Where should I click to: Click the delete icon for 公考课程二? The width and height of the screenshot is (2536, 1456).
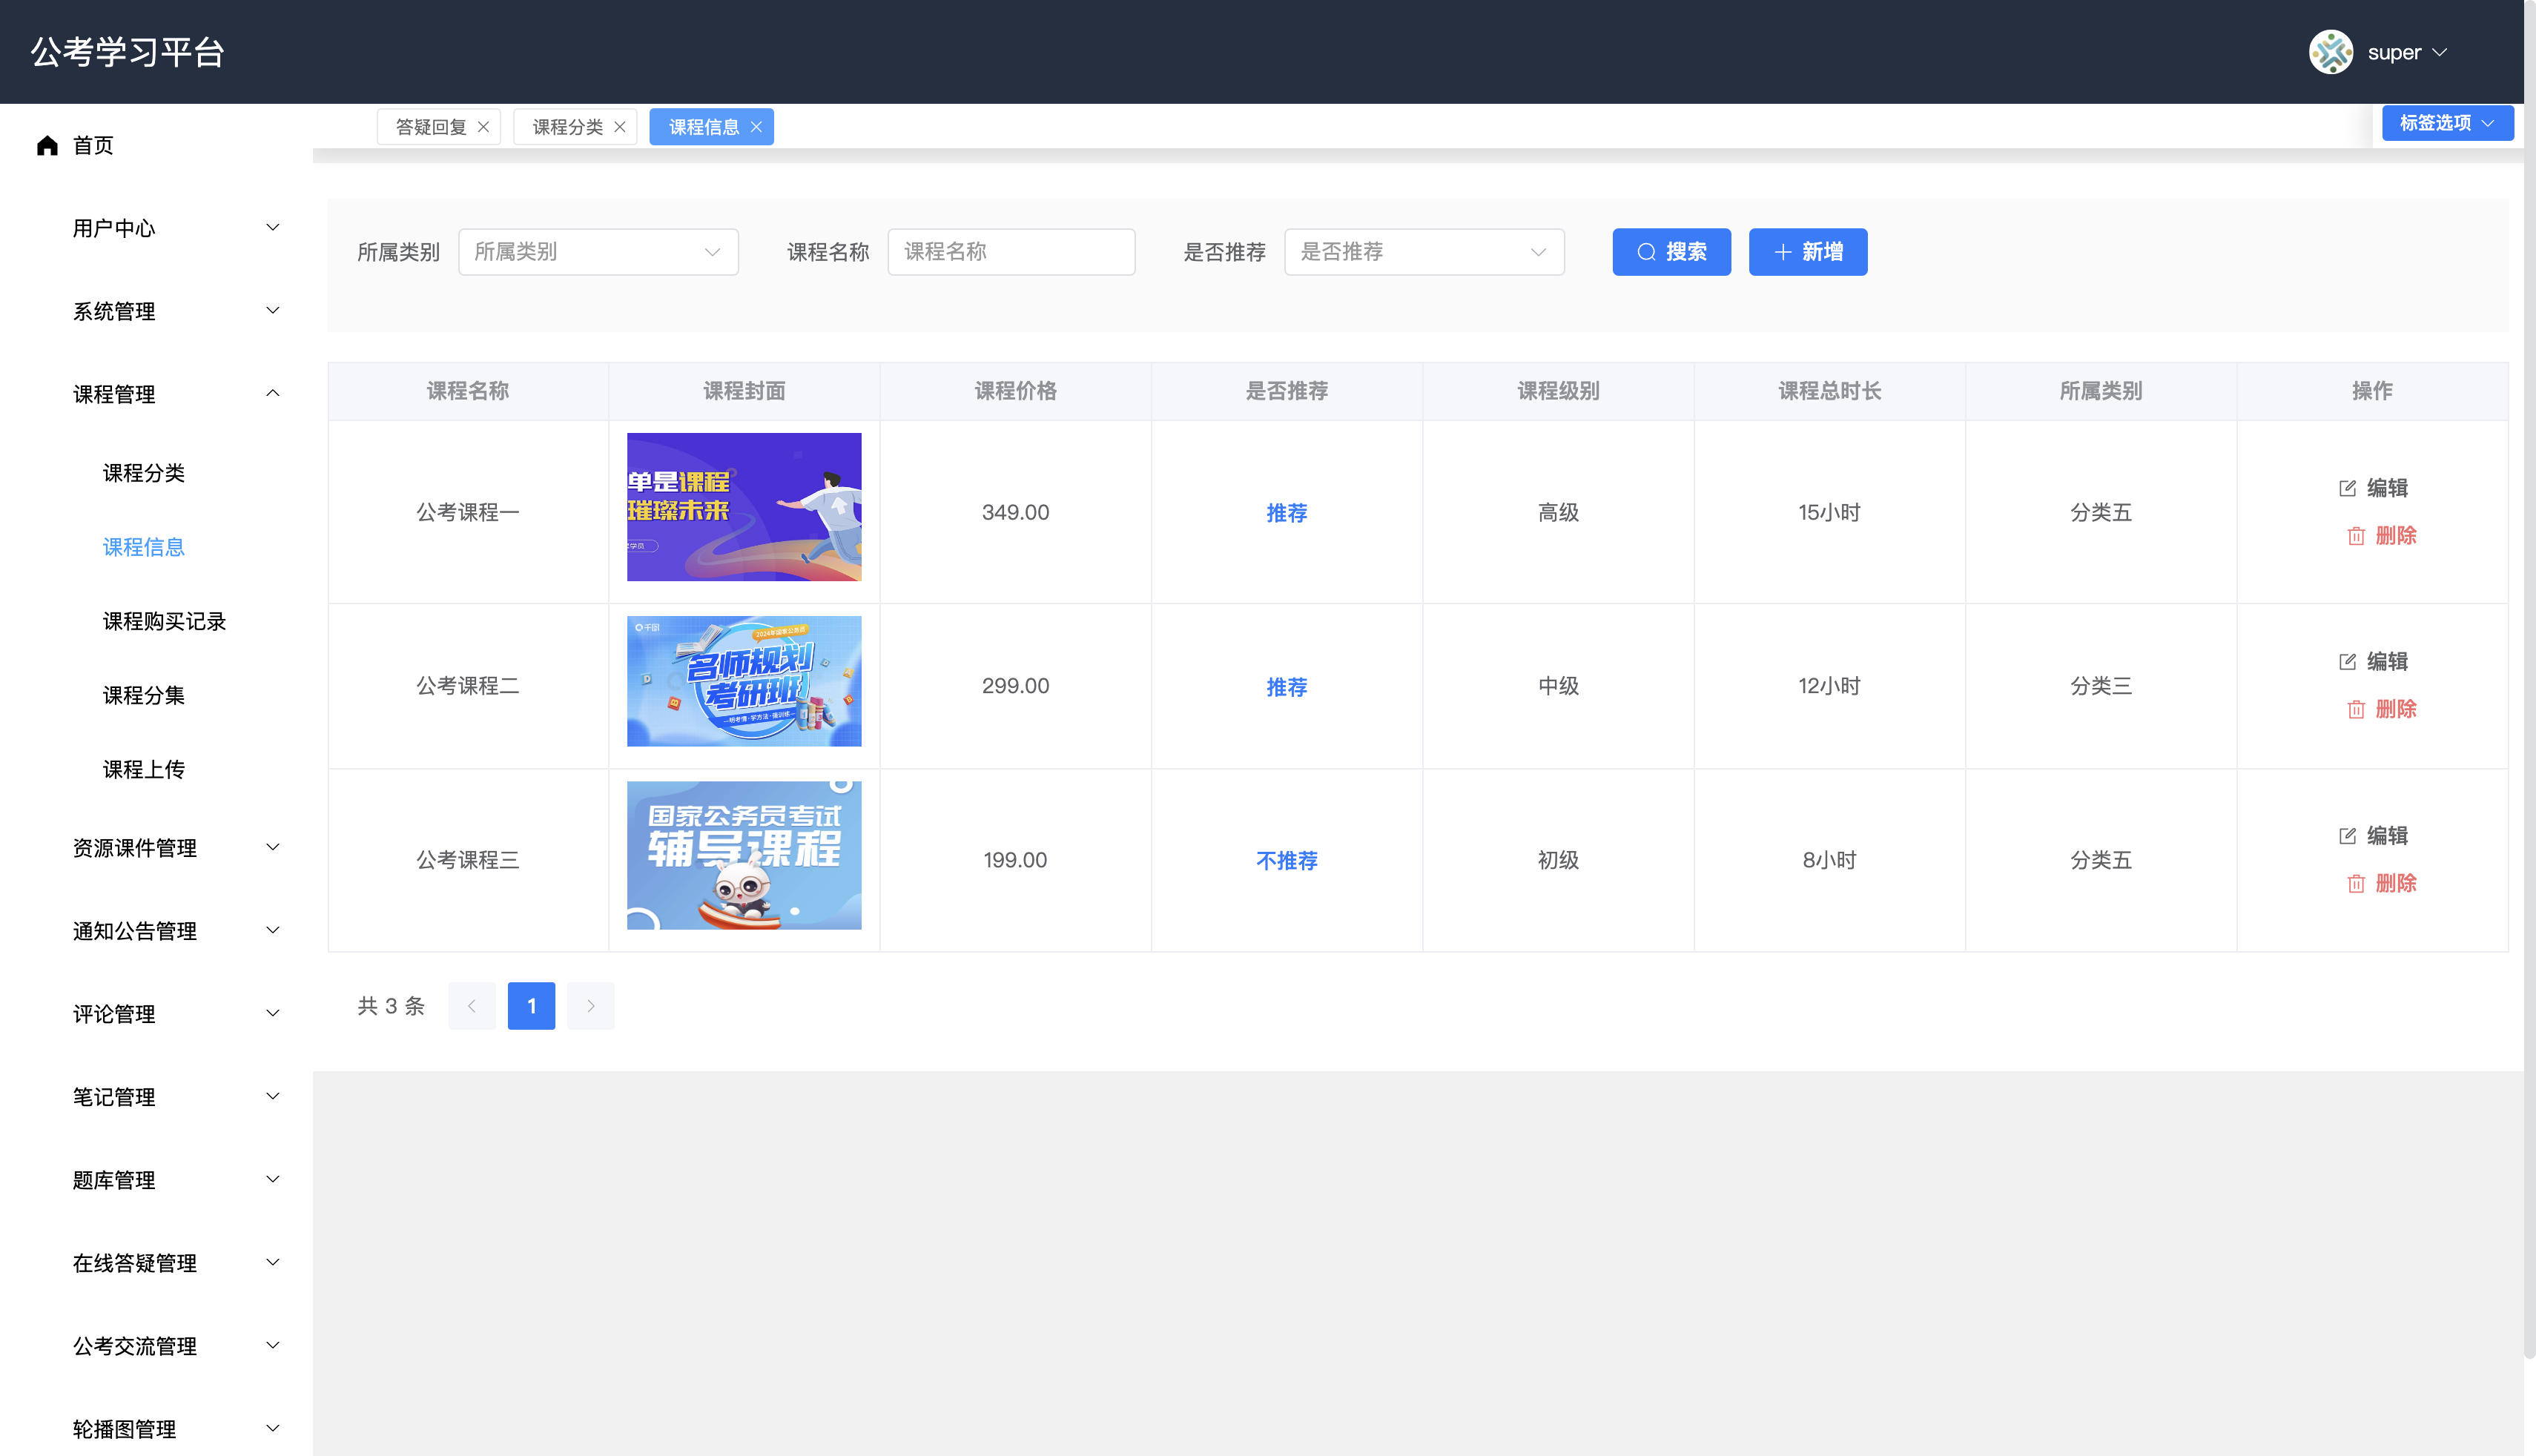point(2357,710)
